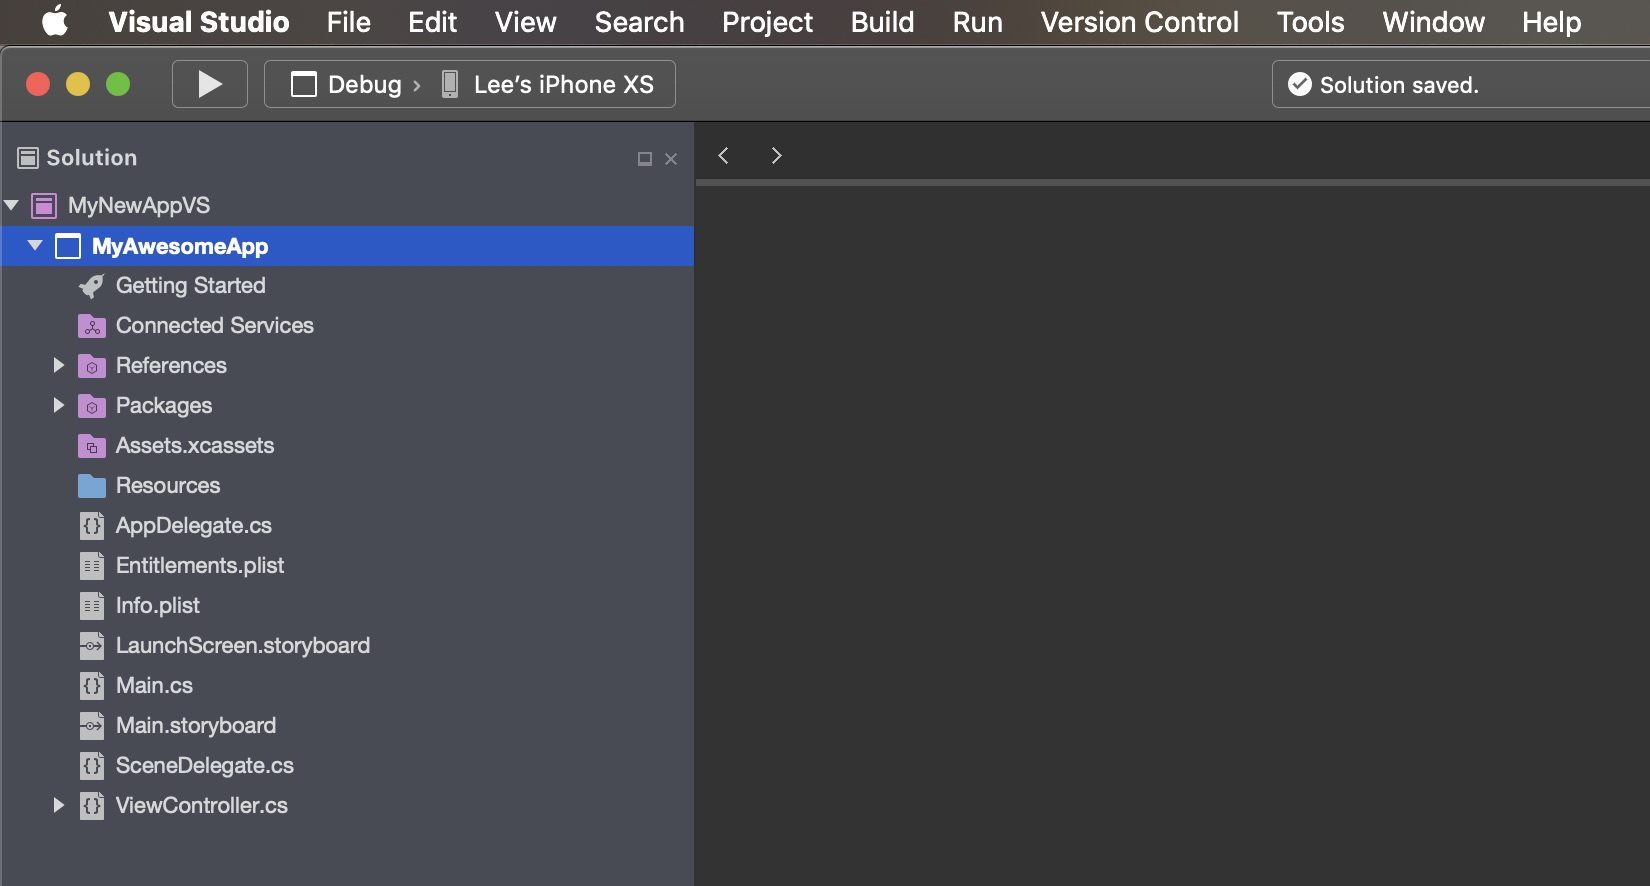
Task: Select the MyAwesomeApp project label
Action: [x=180, y=246]
